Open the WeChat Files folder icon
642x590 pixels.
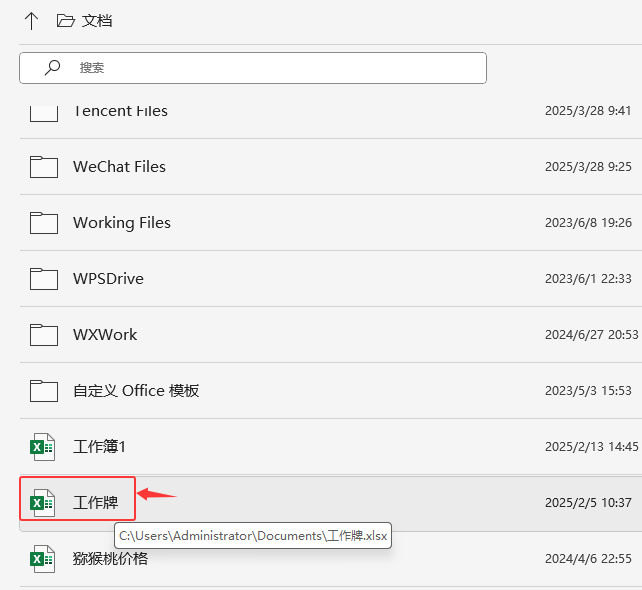[x=44, y=167]
